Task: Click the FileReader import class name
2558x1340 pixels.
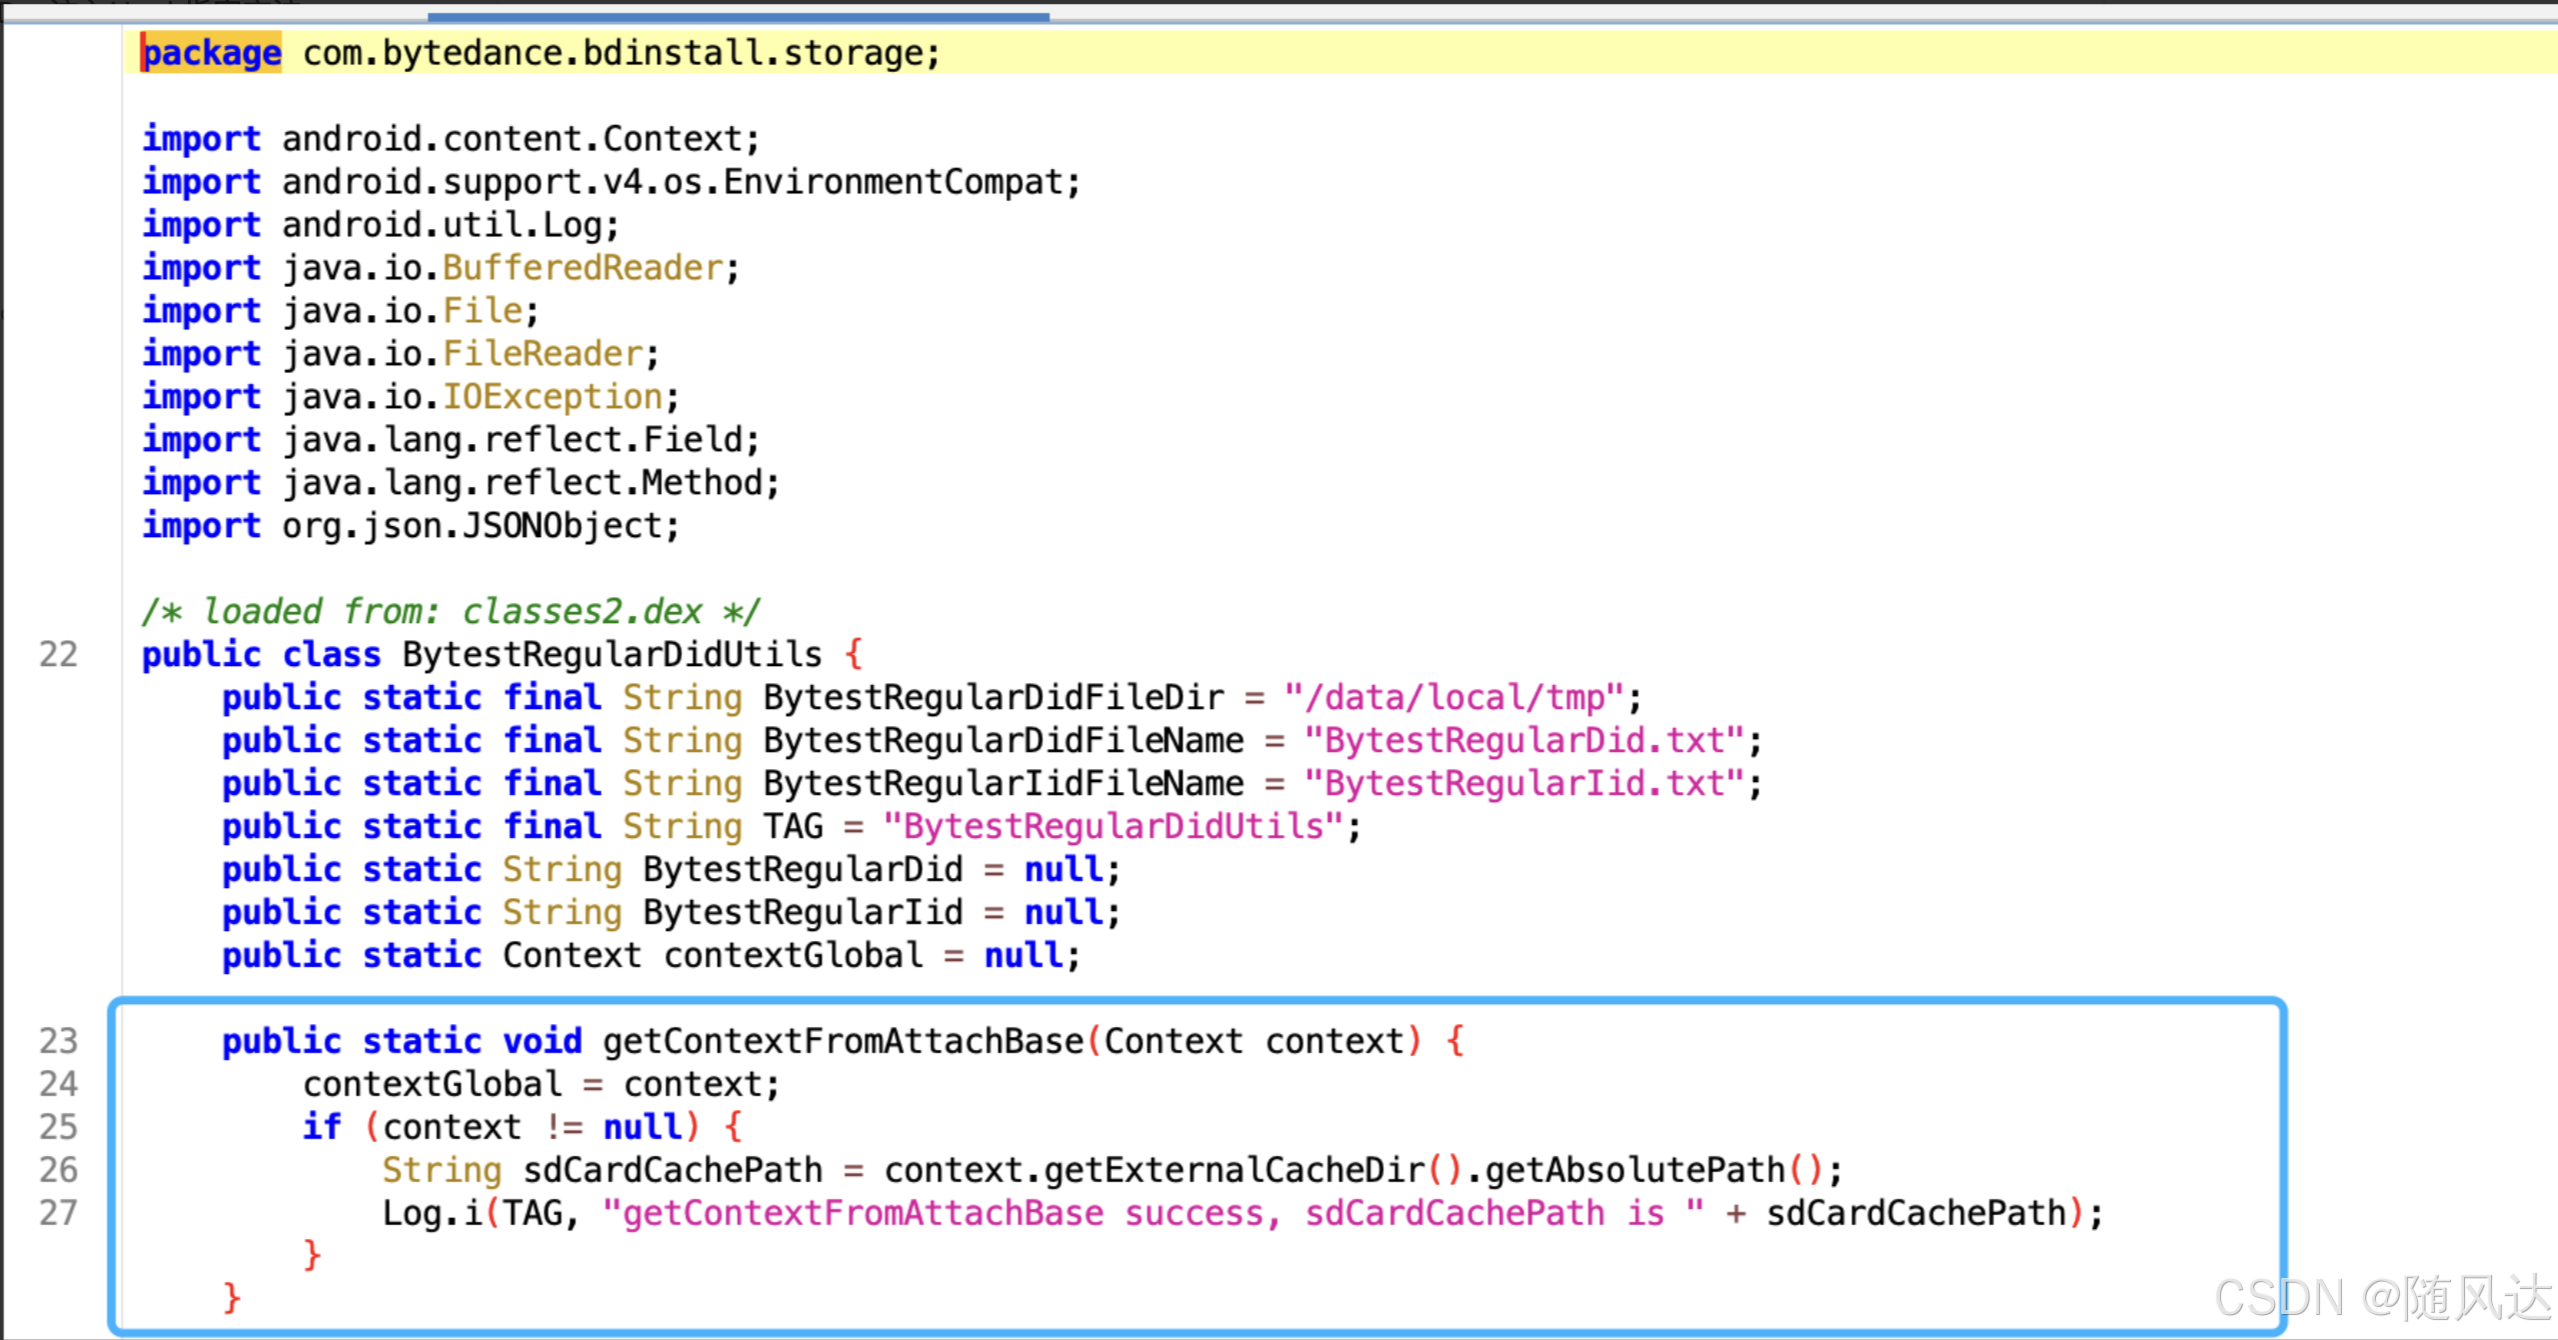Action: pyautogui.click(x=542, y=354)
